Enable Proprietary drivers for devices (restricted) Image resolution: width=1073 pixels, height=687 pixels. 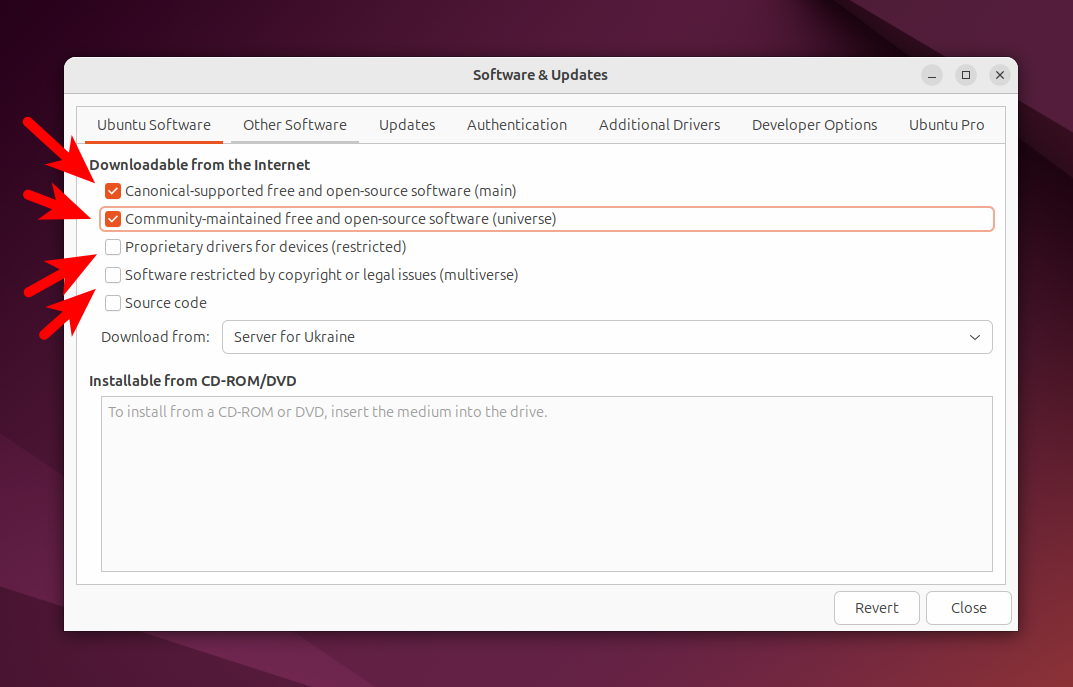click(x=113, y=247)
